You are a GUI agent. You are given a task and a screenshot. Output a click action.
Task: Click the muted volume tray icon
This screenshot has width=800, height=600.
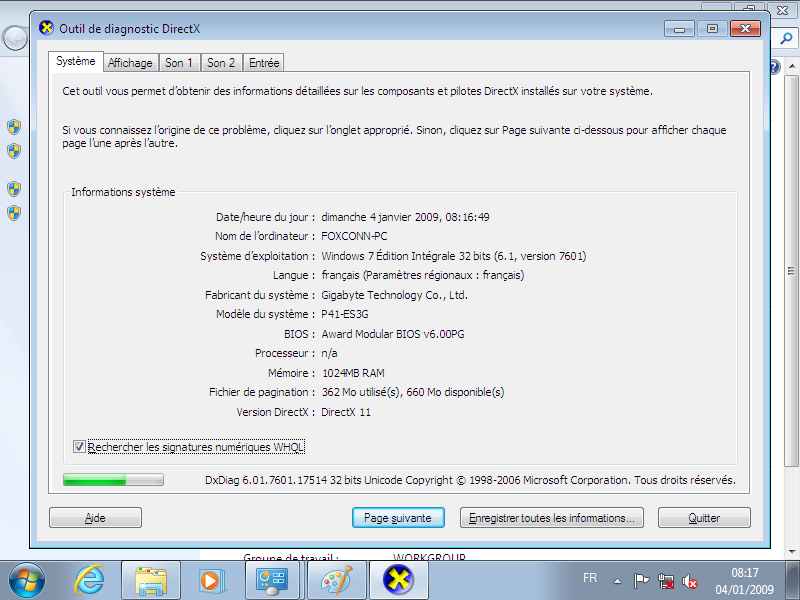[690, 580]
